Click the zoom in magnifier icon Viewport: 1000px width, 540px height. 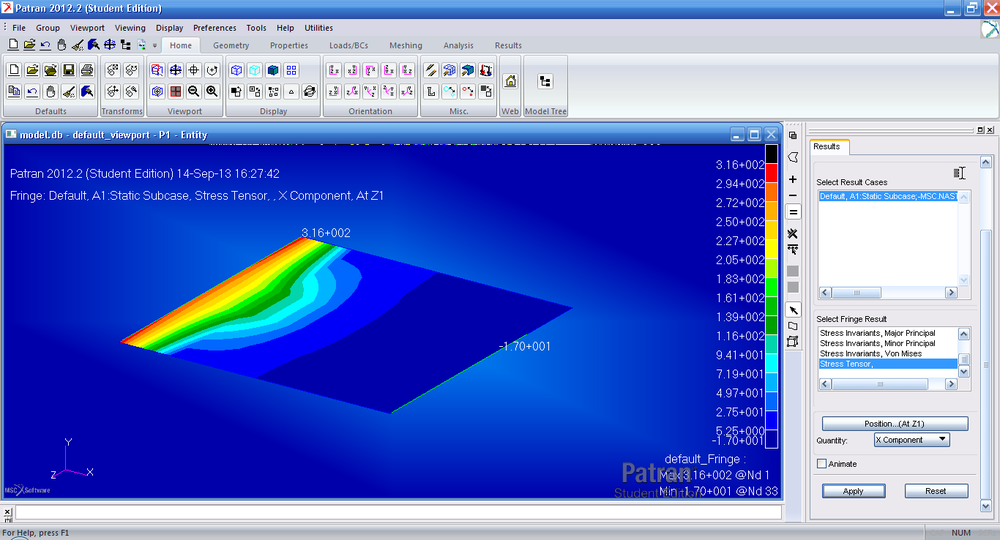pyautogui.click(x=211, y=91)
